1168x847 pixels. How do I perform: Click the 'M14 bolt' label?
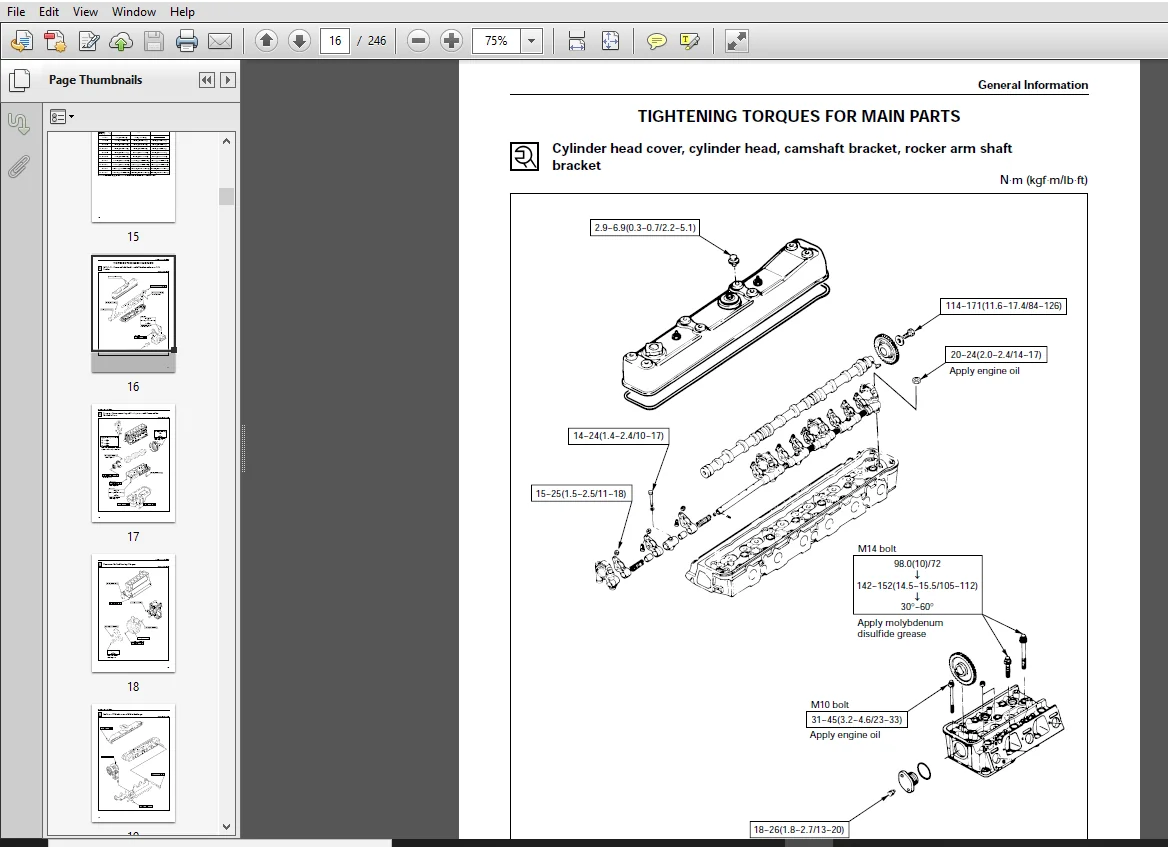click(x=877, y=548)
